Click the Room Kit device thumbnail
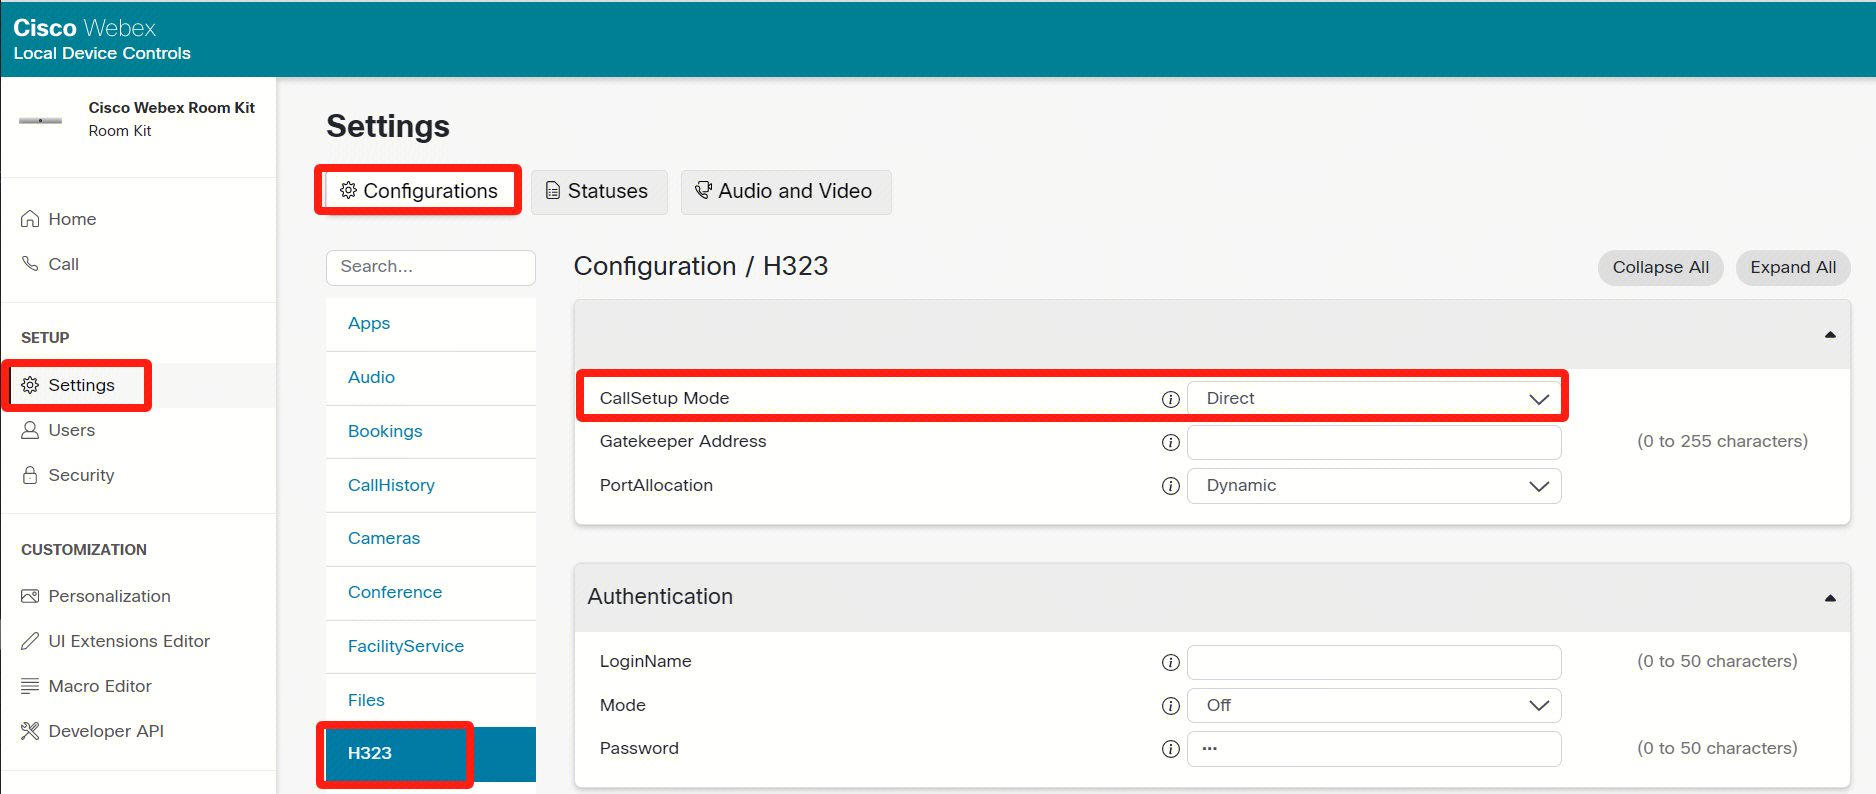 [x=41, y=120]
